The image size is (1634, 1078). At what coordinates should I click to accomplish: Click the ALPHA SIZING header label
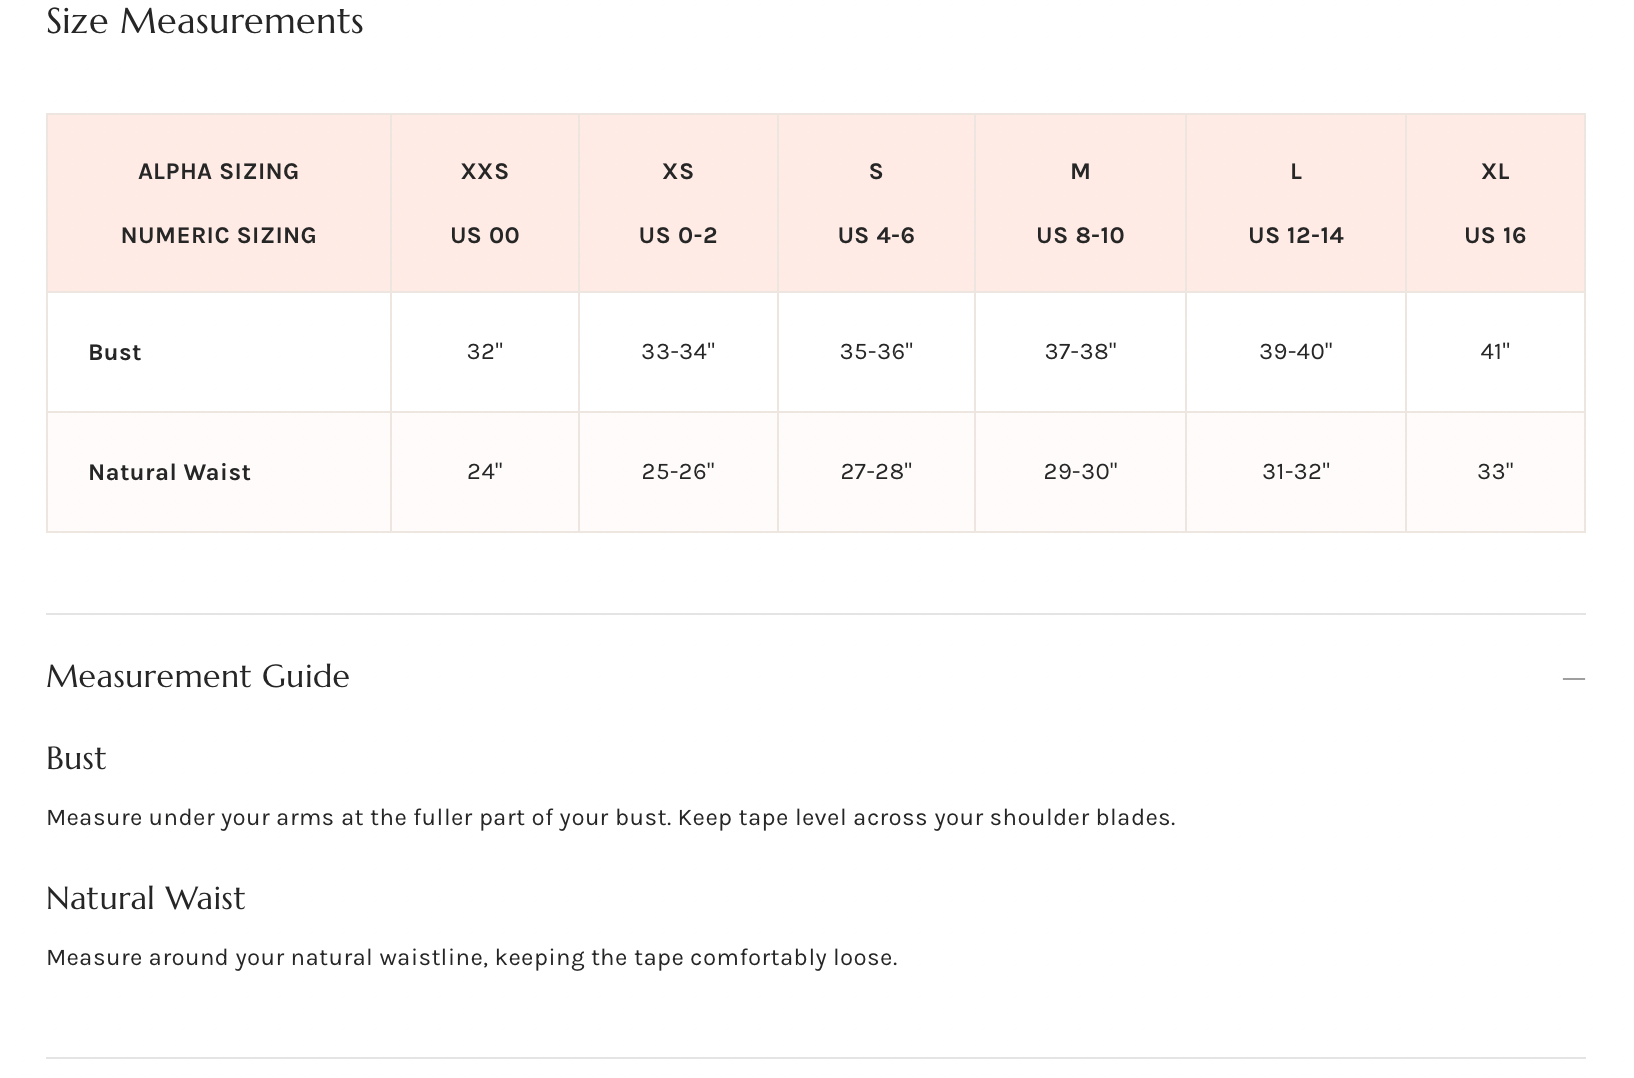coord(218,172)
